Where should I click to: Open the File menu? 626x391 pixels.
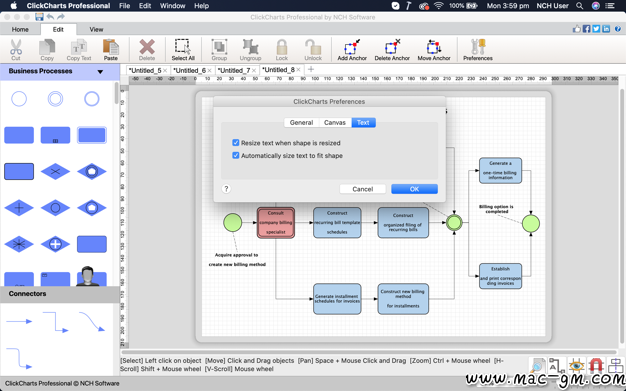pos(125,6)
